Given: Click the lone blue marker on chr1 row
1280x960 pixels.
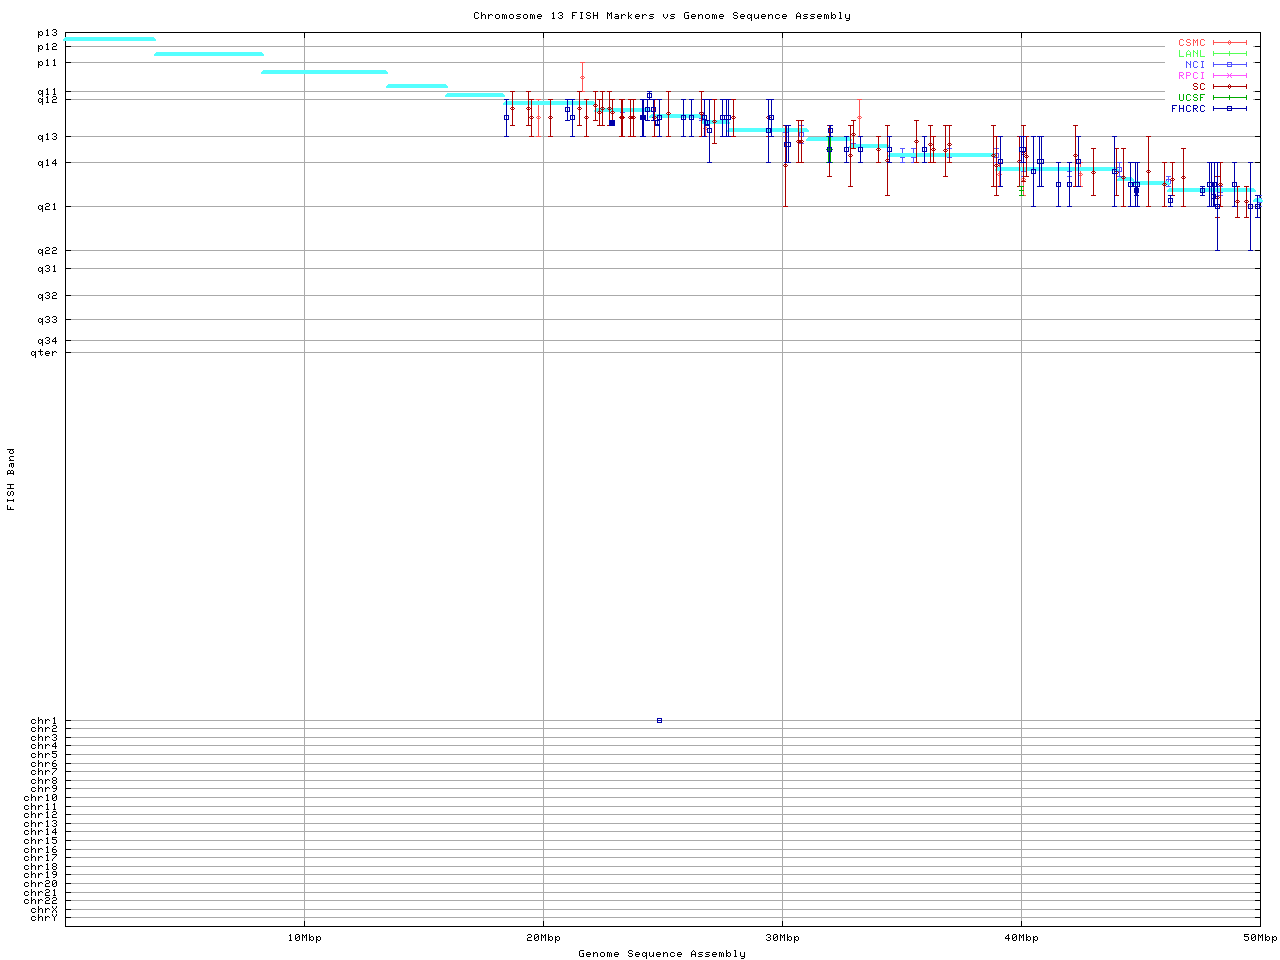Looking at the screenshot, I should 659,720.
